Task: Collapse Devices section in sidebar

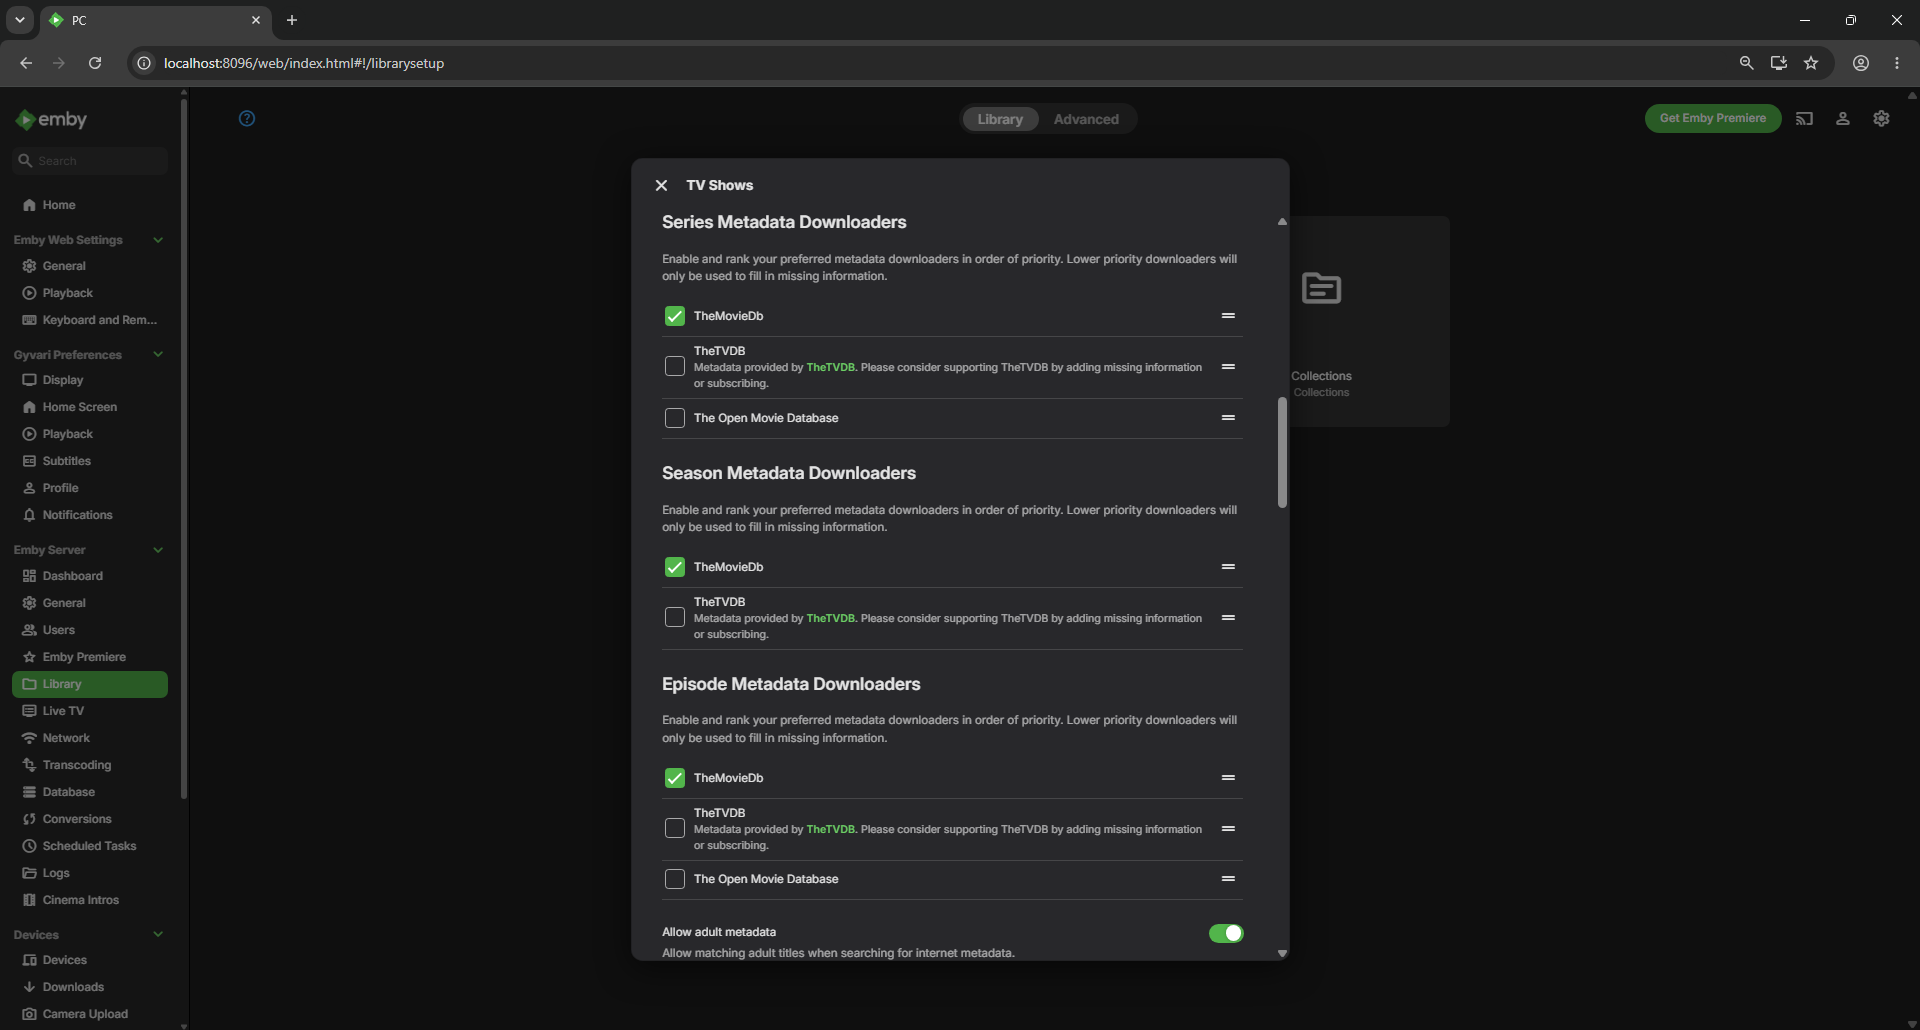Action: (x=158, y=935)
